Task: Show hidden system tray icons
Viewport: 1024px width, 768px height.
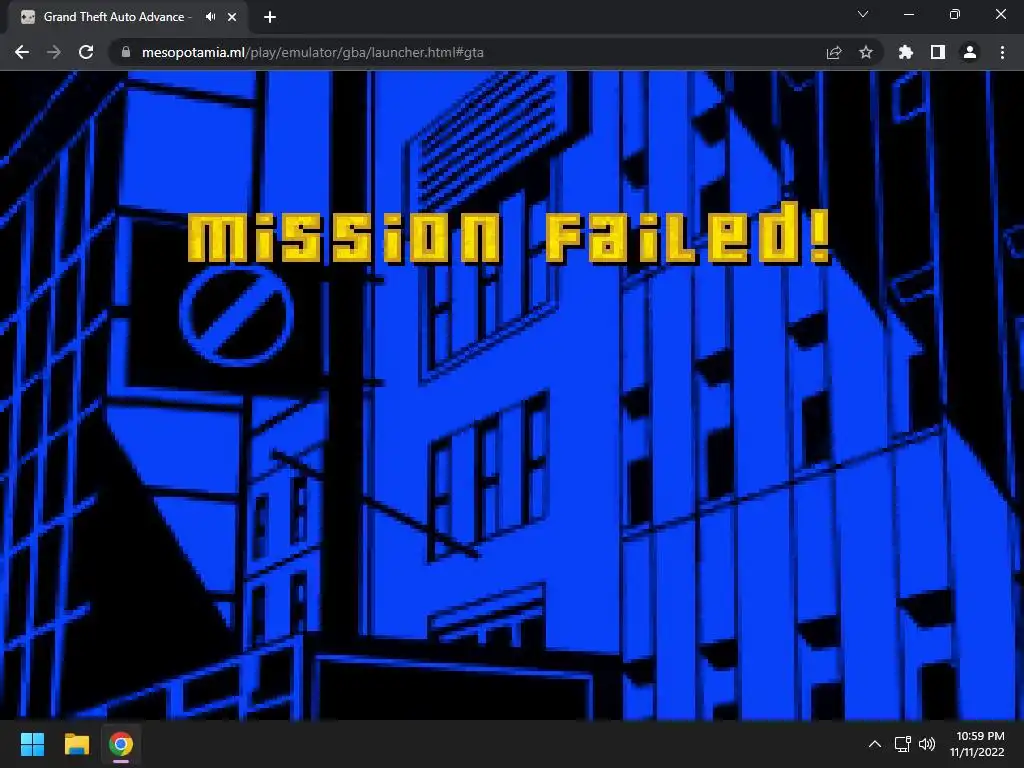Action: 875,744
